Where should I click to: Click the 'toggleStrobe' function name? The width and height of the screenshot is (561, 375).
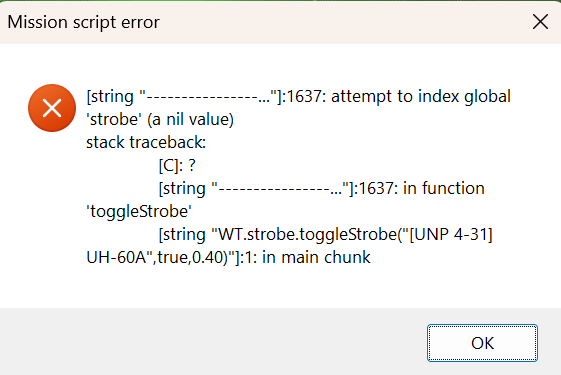(139, 211)
